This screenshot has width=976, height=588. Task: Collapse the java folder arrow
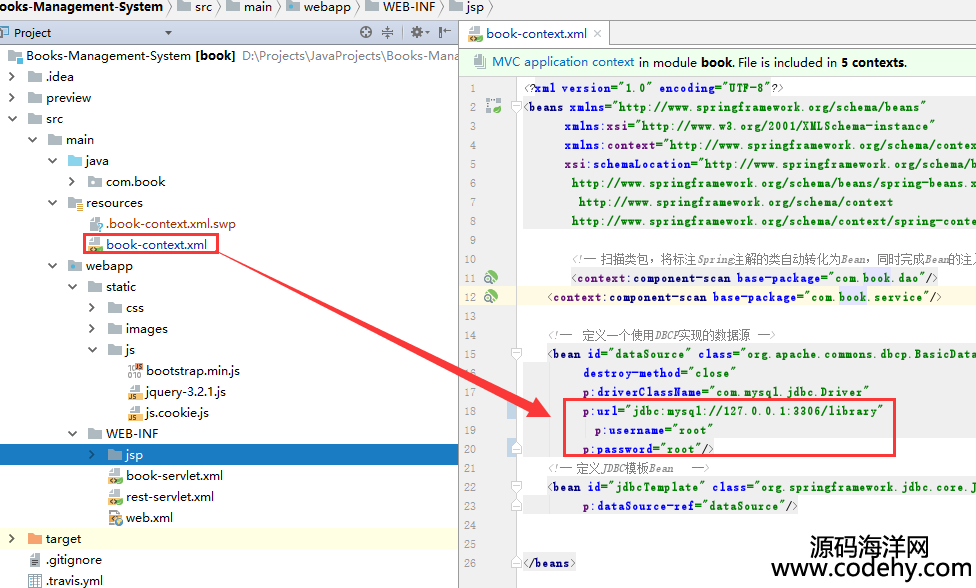(52, 161)
